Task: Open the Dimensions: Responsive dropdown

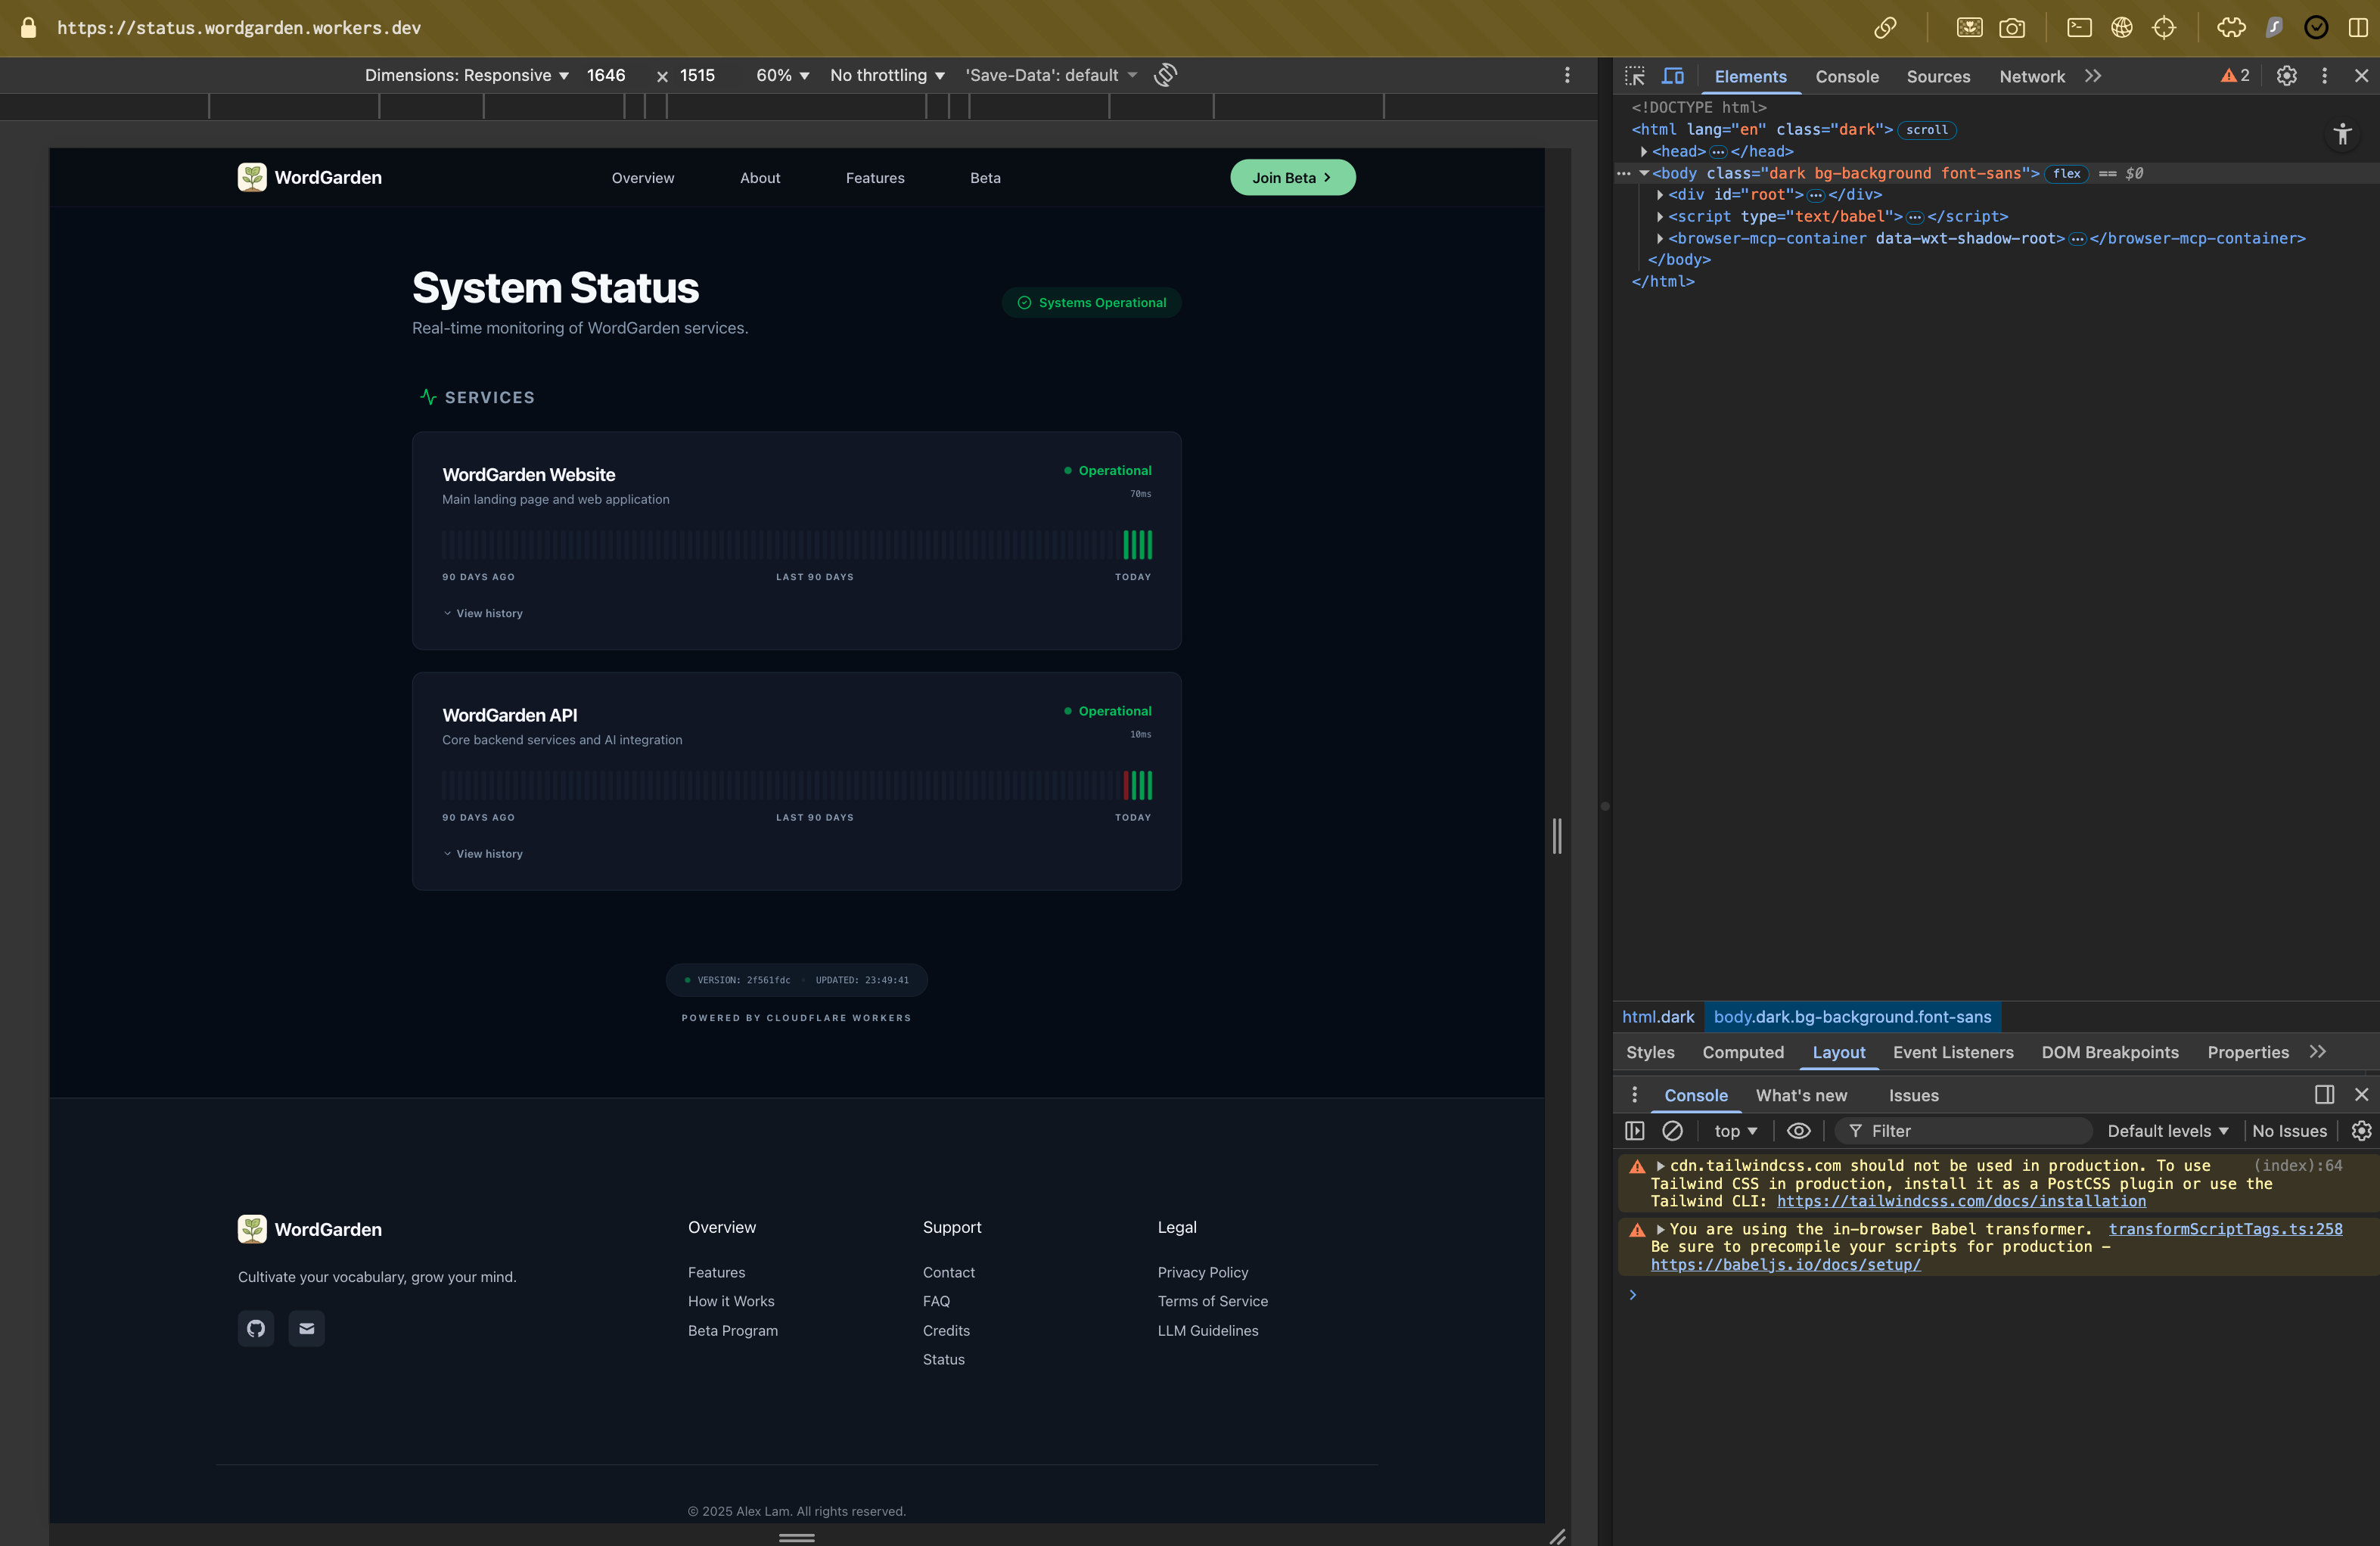Action: (x=466, y=75)
